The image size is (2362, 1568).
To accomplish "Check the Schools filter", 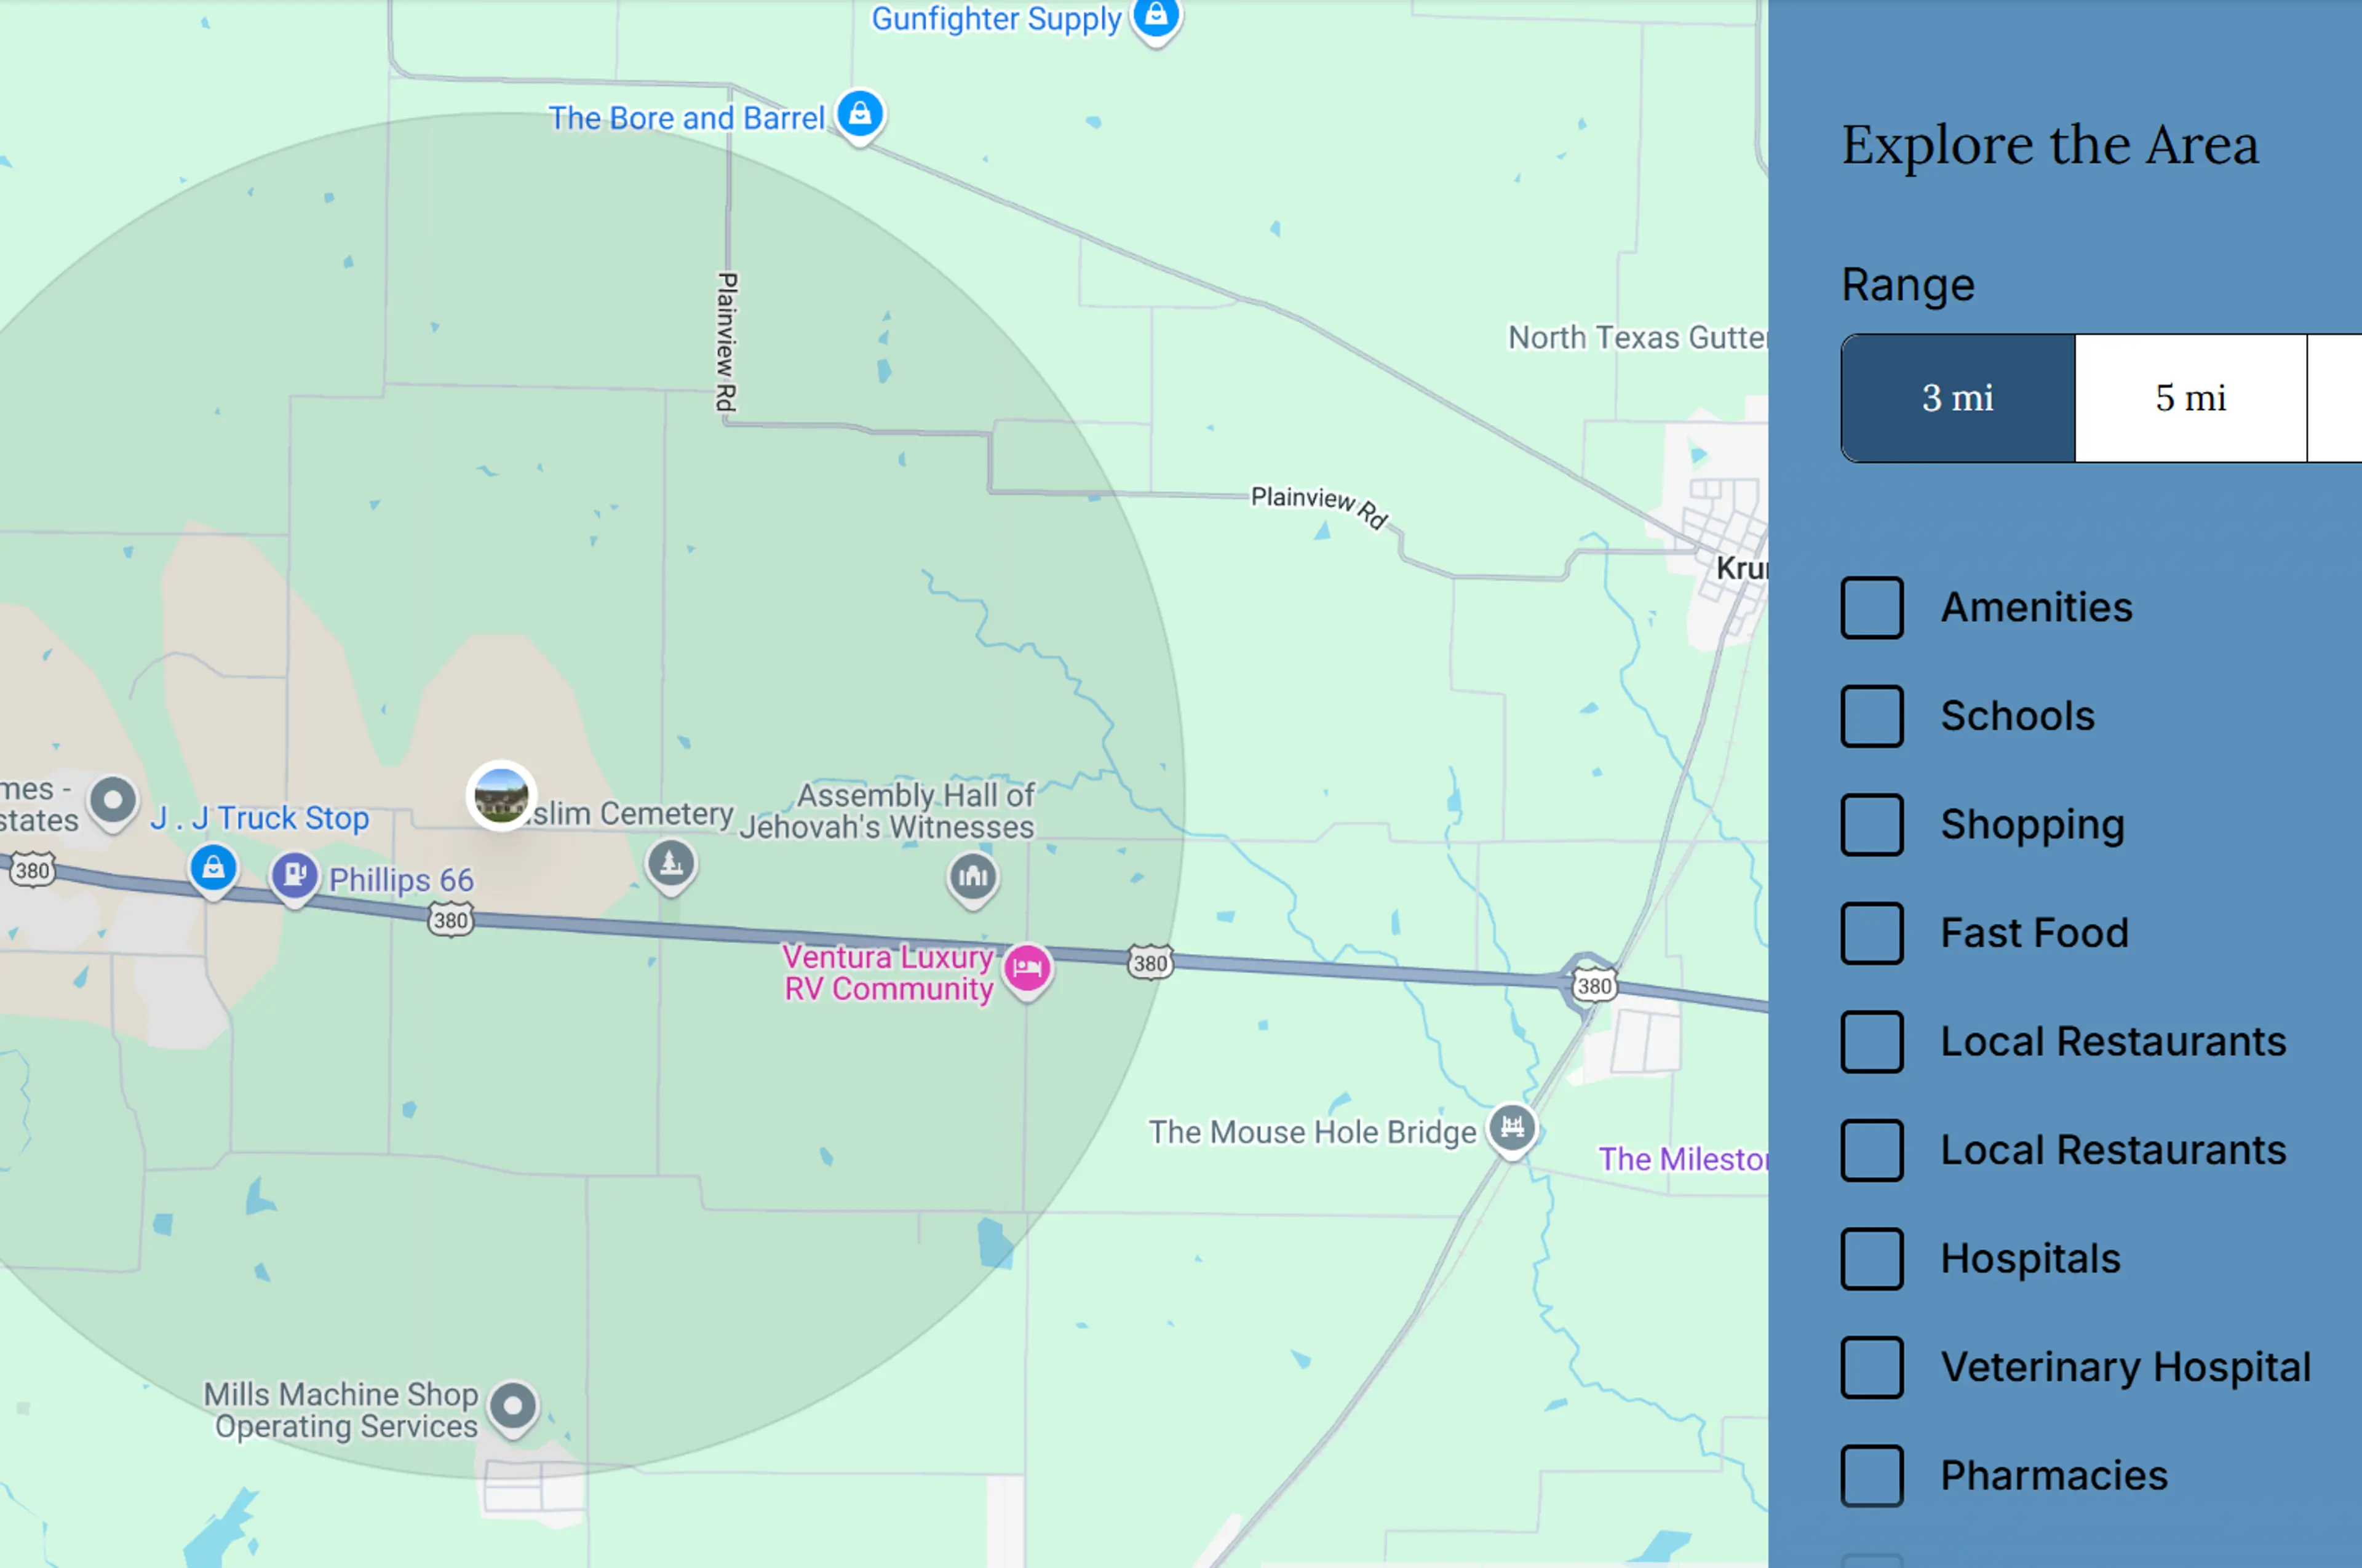I will (x=1871, y=716).
